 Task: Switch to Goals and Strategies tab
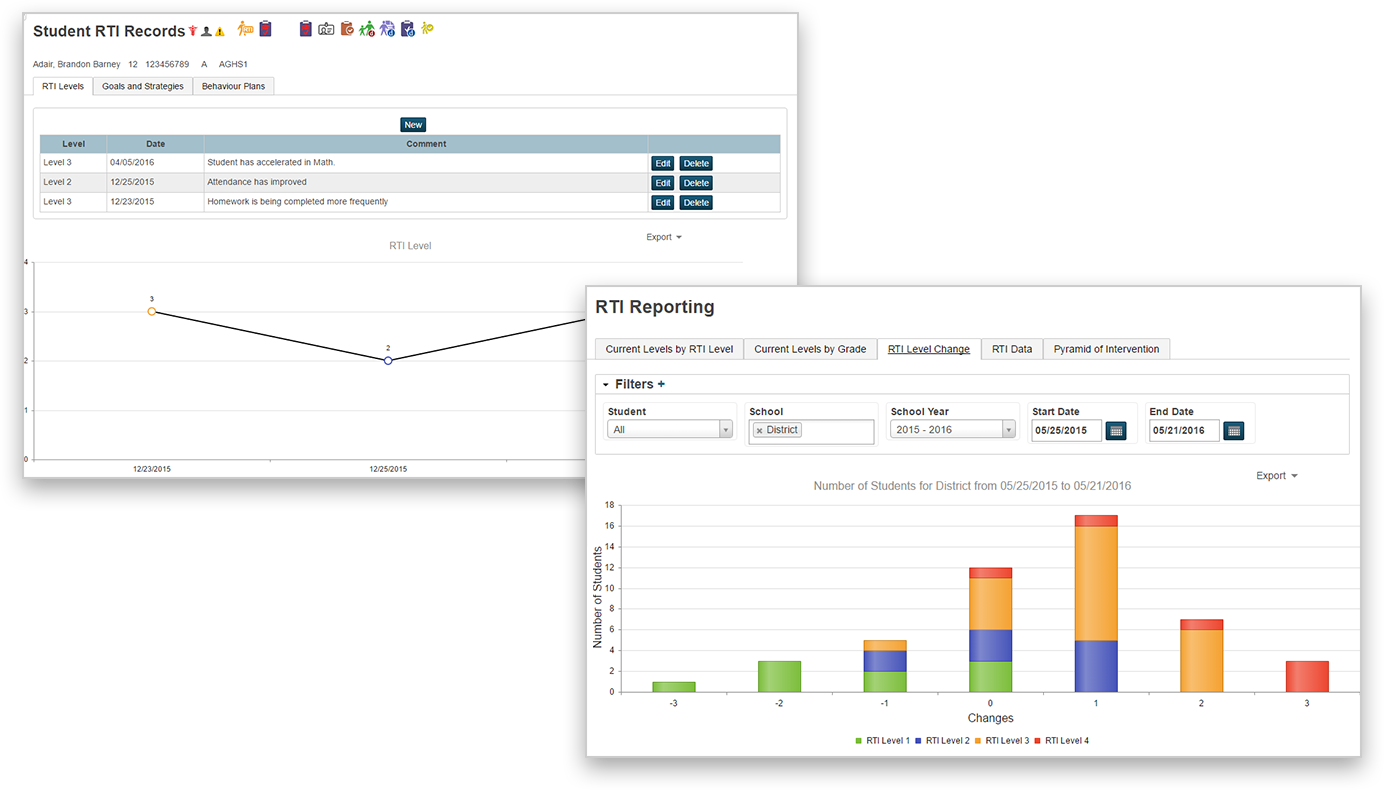[143, 86]
